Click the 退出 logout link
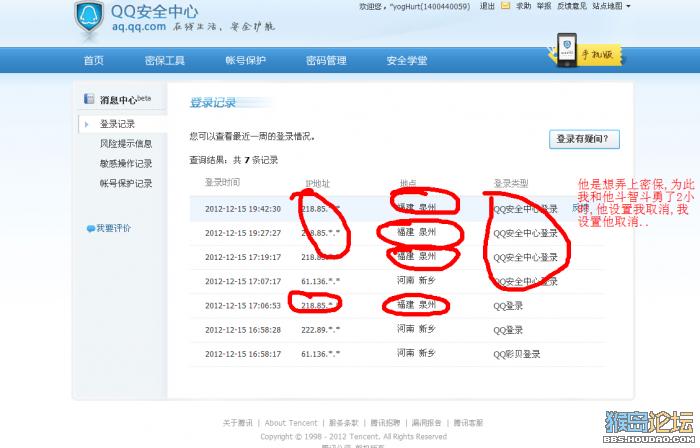The width and height of the screenshot is (700, 448). pyautogui.click(x=487, y=6)
